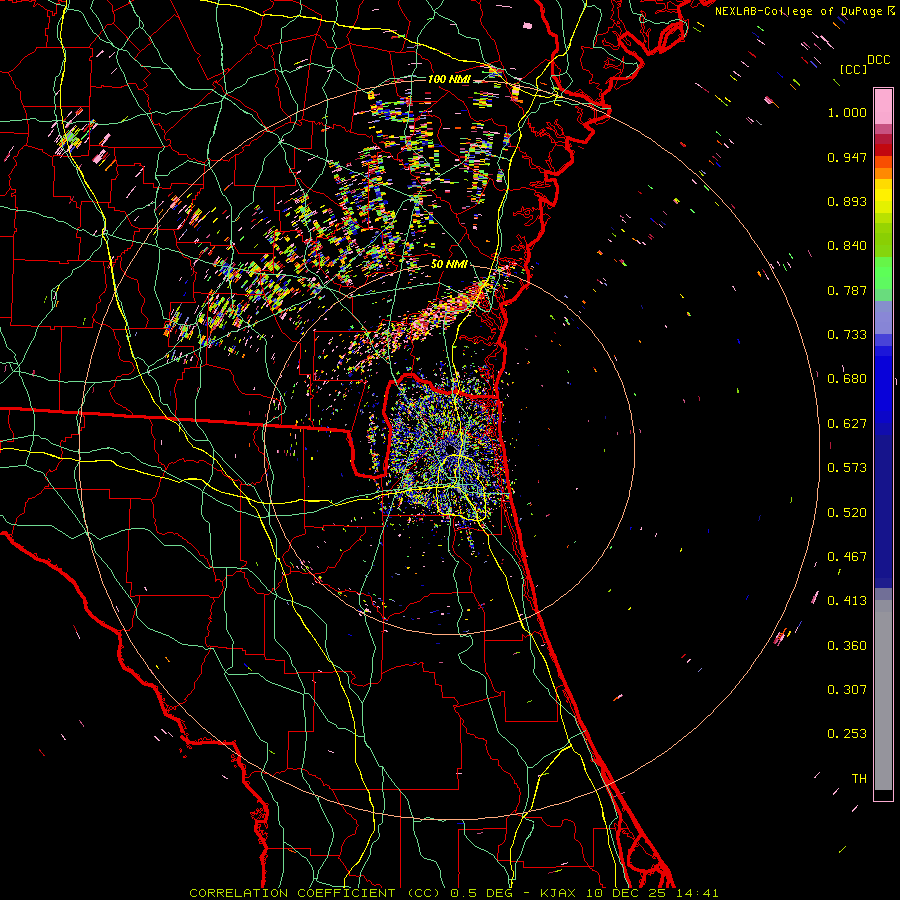Click the 0.893 scale value
This screenshot has width=900, height=900.
[847, 201]
